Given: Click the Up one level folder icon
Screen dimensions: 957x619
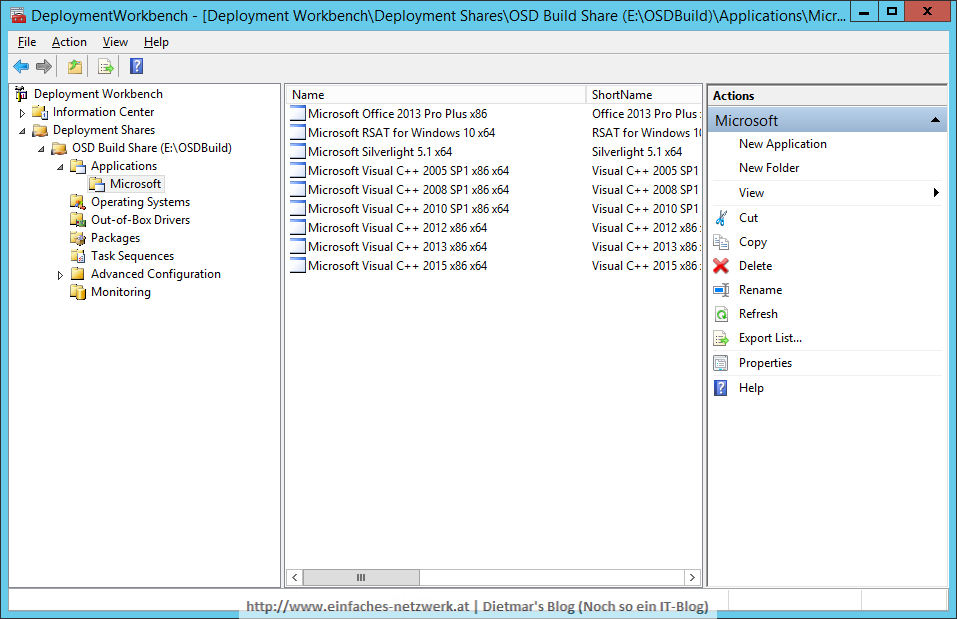Looking at the screenshot, I should 74,66.
